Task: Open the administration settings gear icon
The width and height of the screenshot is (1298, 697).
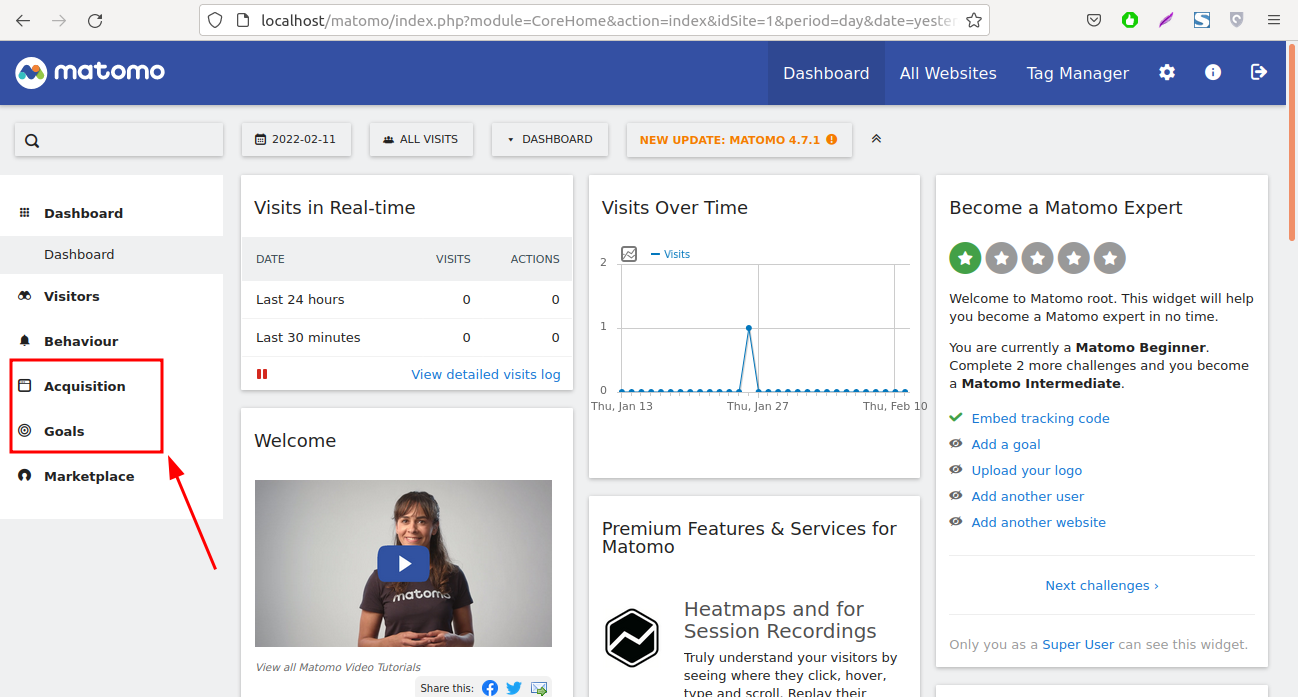Action: pos(1167,72)
